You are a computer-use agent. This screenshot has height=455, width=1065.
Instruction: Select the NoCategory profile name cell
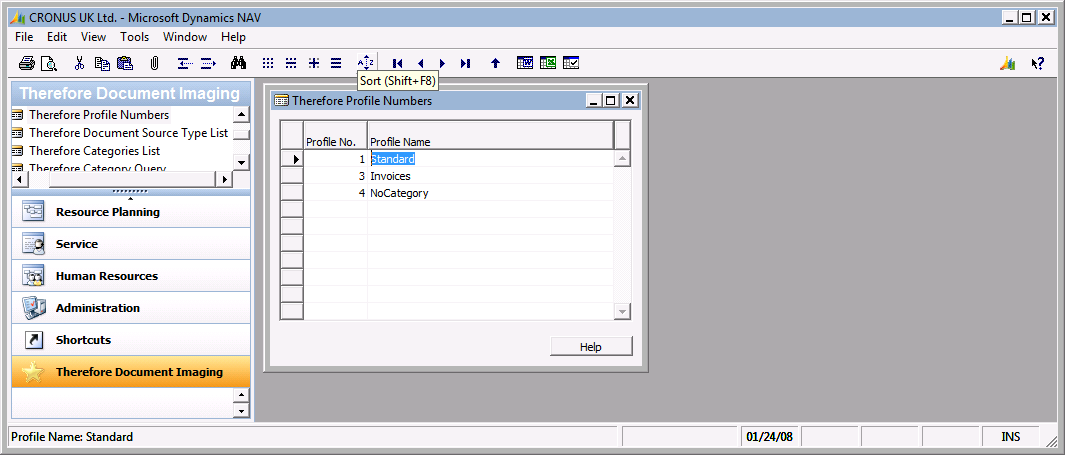click(x=490, y=193)
